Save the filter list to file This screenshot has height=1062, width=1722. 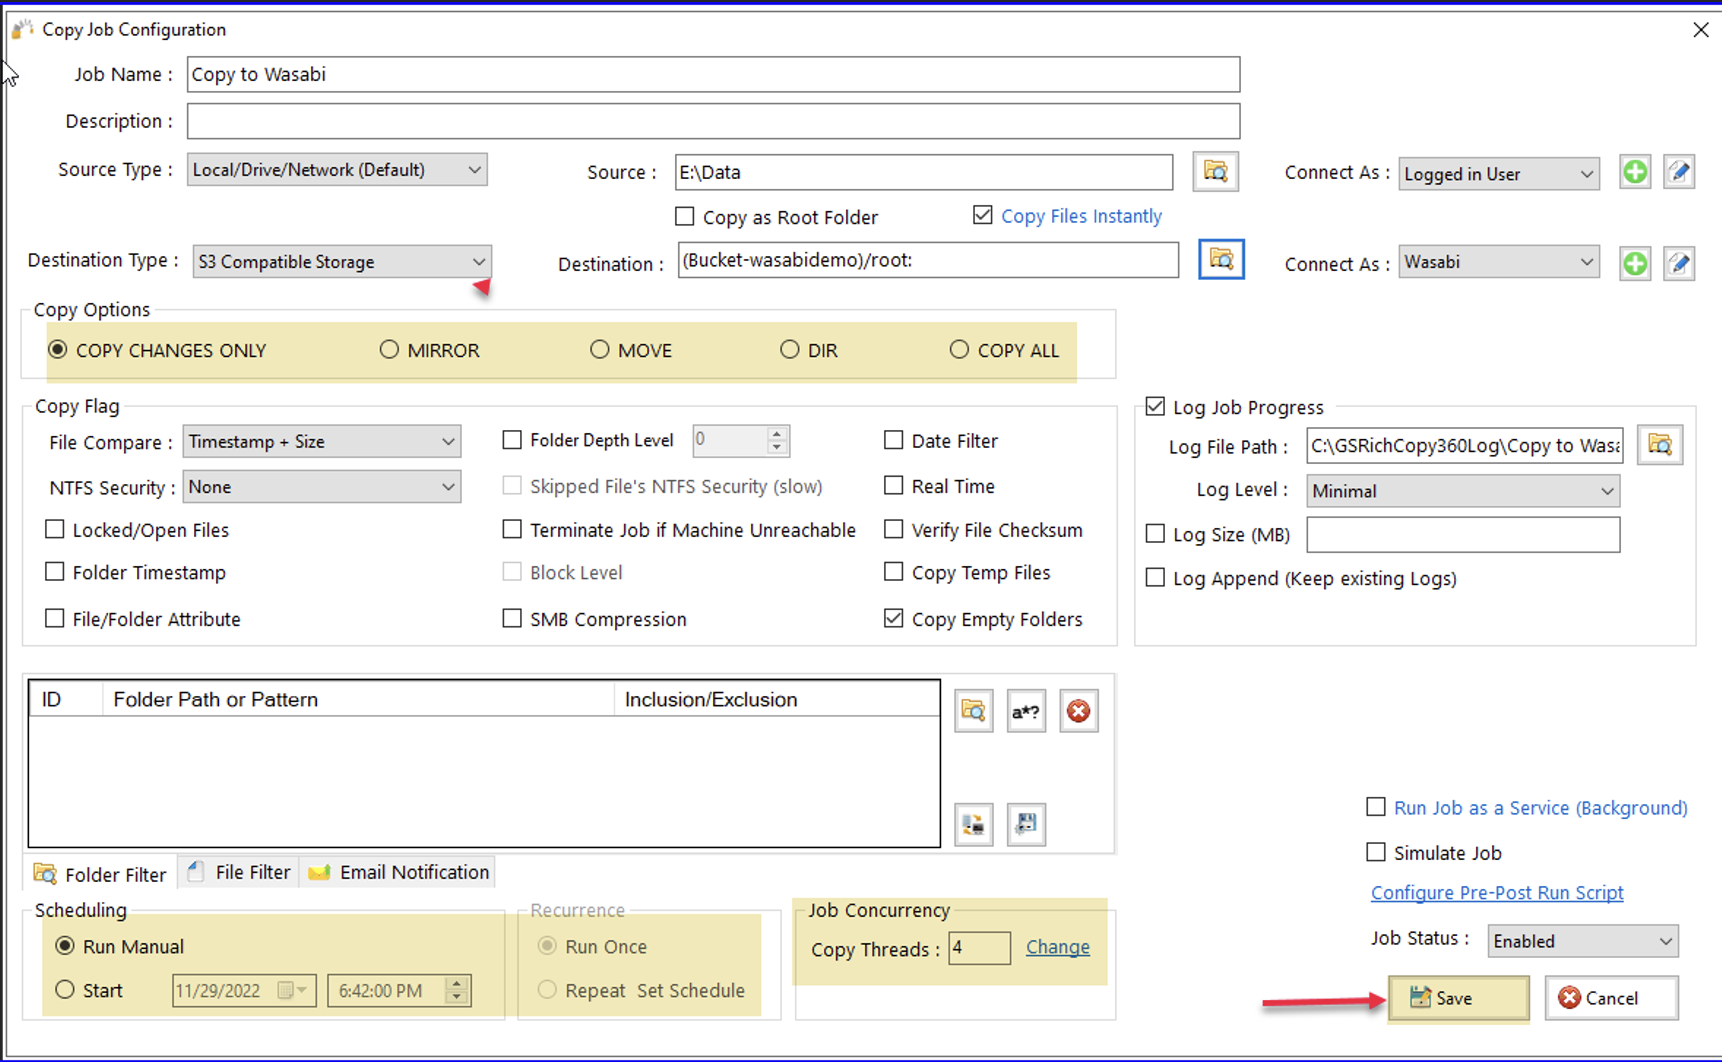1026,824
